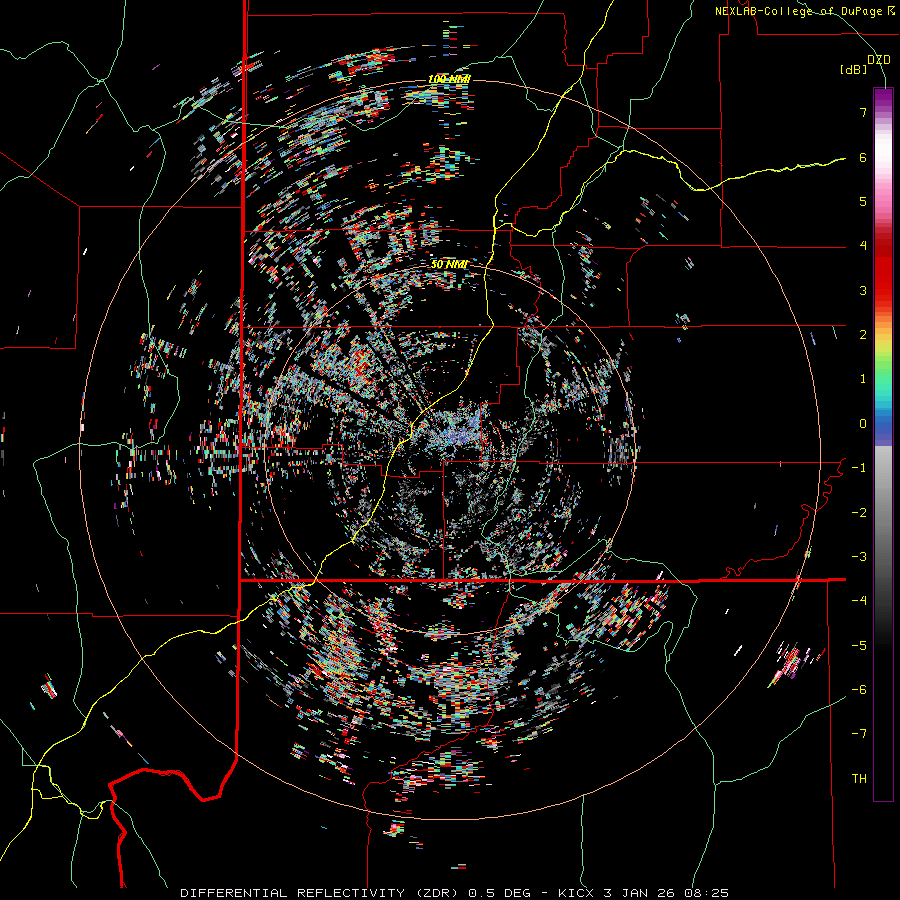
Task: Click the 5 value on color scale
Action: pyautogui.click(x=863, y=201)
